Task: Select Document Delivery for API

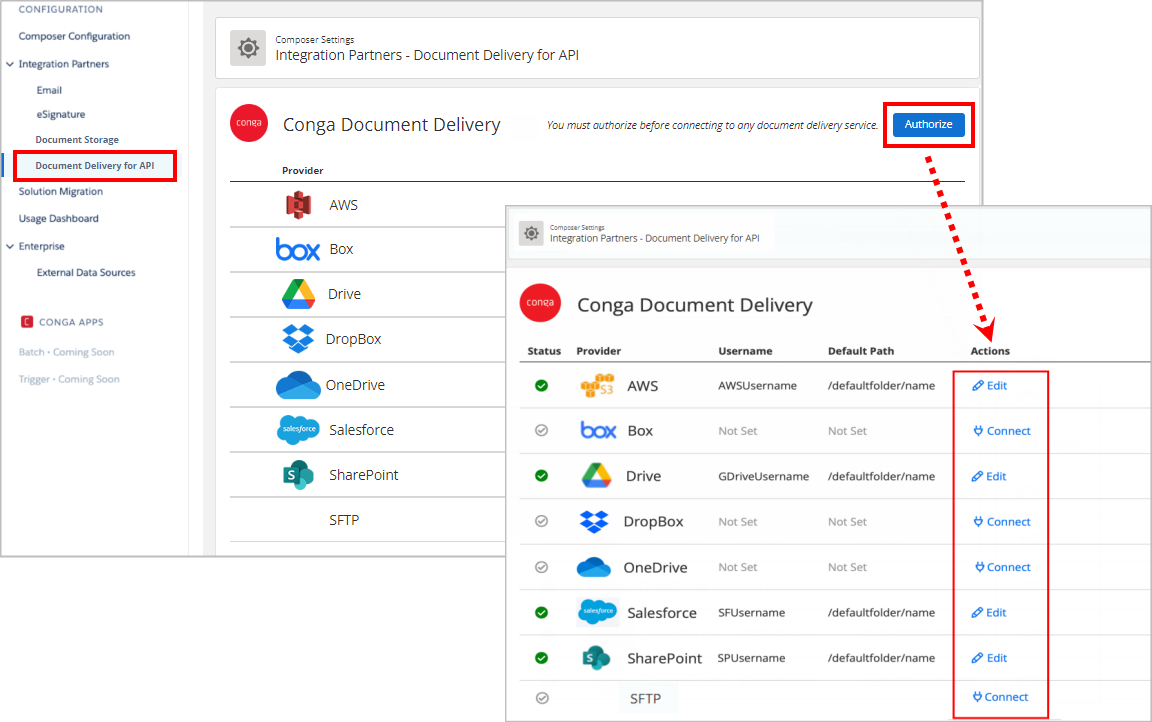Action: [95, 165]
